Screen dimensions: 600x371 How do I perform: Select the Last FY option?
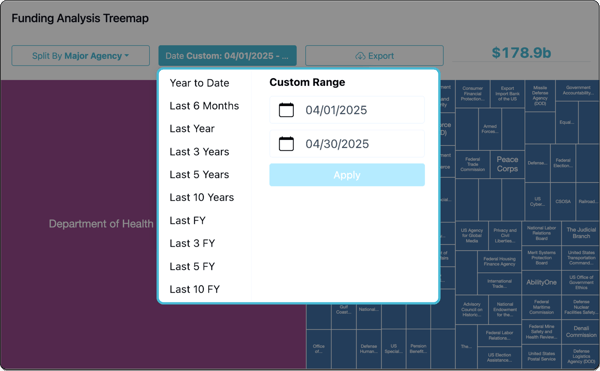pos(188,221)
